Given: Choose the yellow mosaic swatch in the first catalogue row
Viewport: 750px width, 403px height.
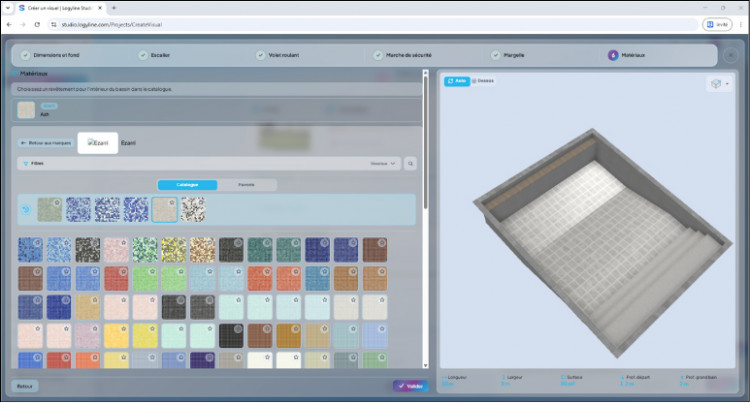Looking at the screenshot, I should point(174,250).
